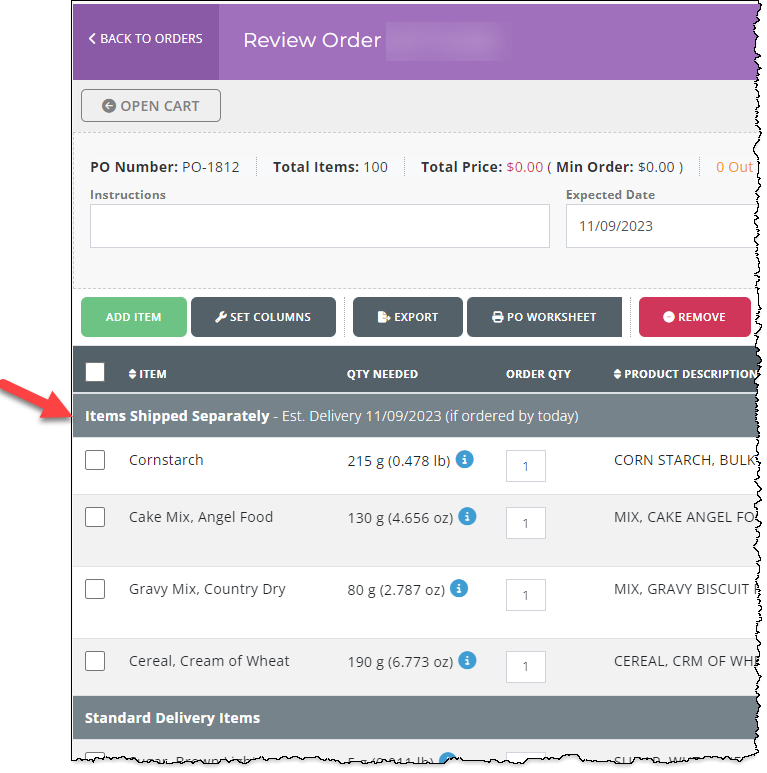Click the 'MIX, CAKE ANGEL FO' product description
Image resolution: width=767 pixels, height=773 pixels.
pyautogui.click(x=684, y=517)
